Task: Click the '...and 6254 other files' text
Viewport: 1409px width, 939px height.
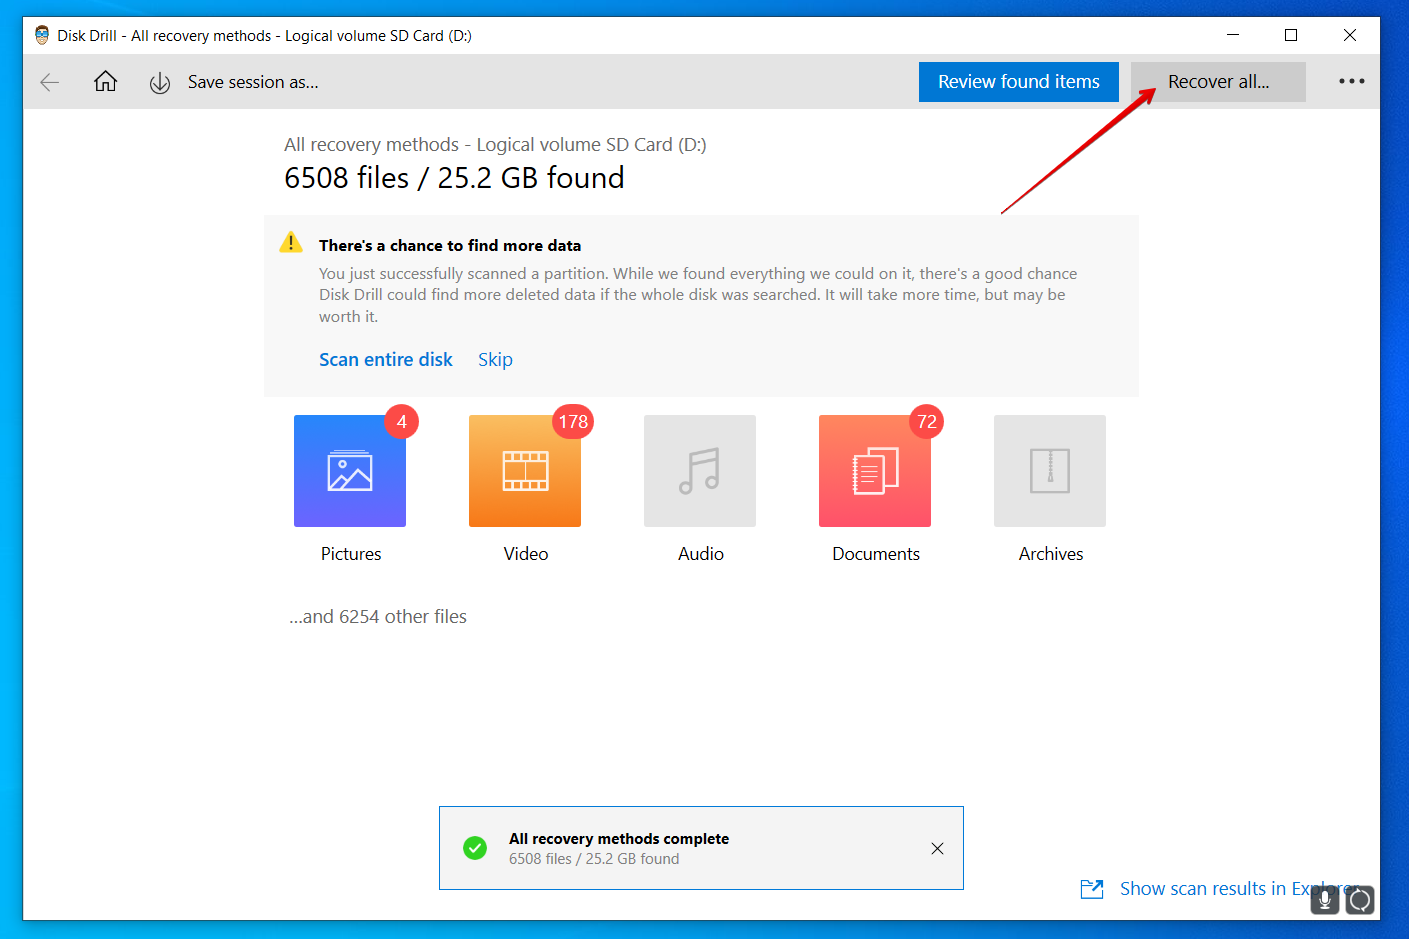Action: 378,617
